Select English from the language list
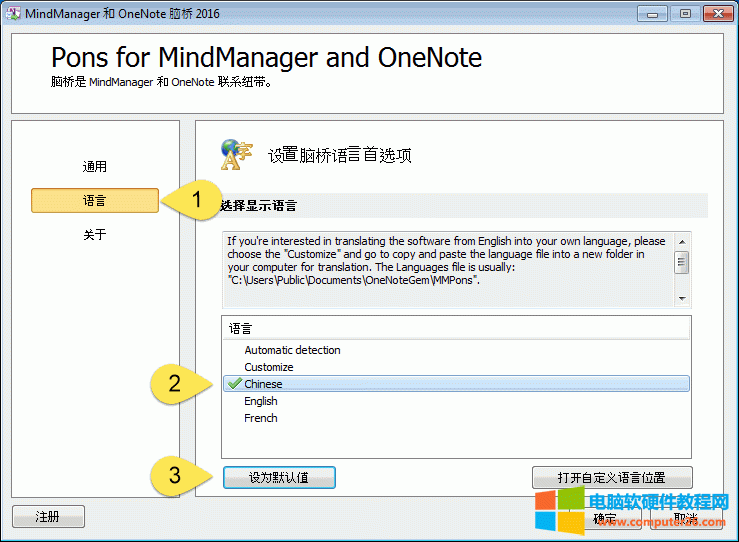This screenshot has height=542, width=739. [261, 401]
